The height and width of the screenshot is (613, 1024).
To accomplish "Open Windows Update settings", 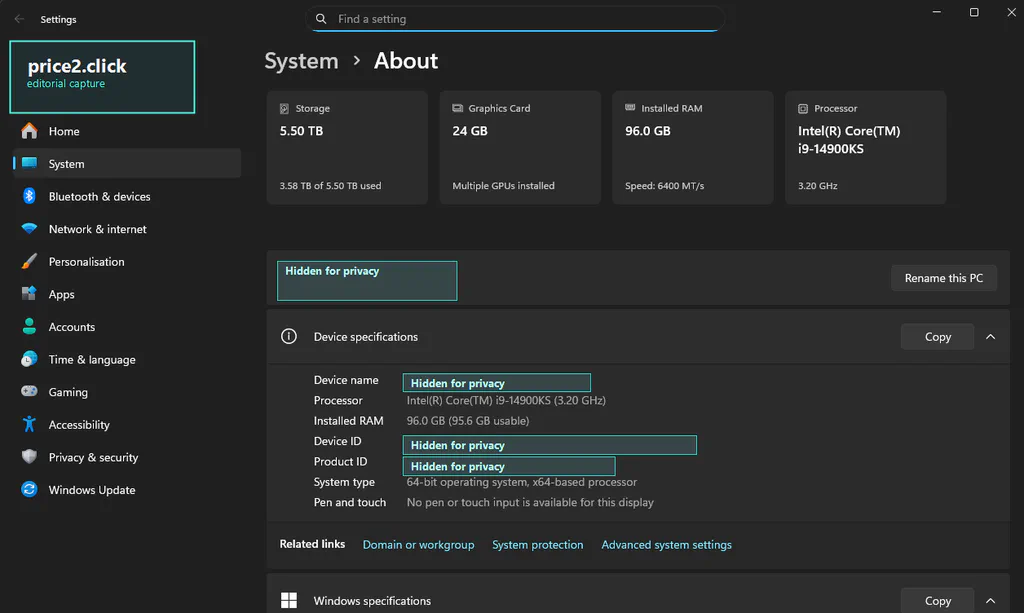I will pyautogui.click(x=127, y=490).
